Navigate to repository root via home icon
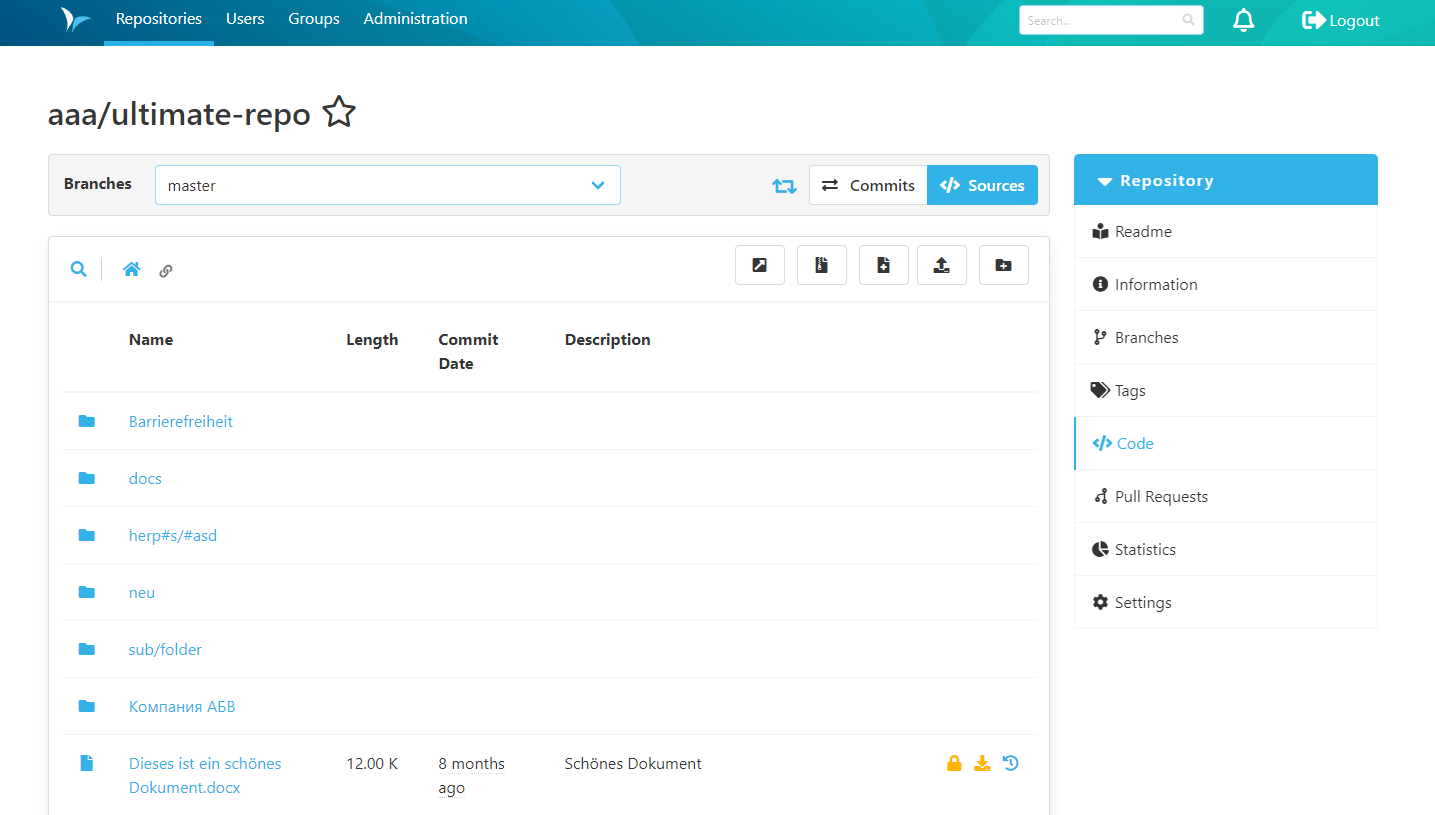 coord(131,269)
